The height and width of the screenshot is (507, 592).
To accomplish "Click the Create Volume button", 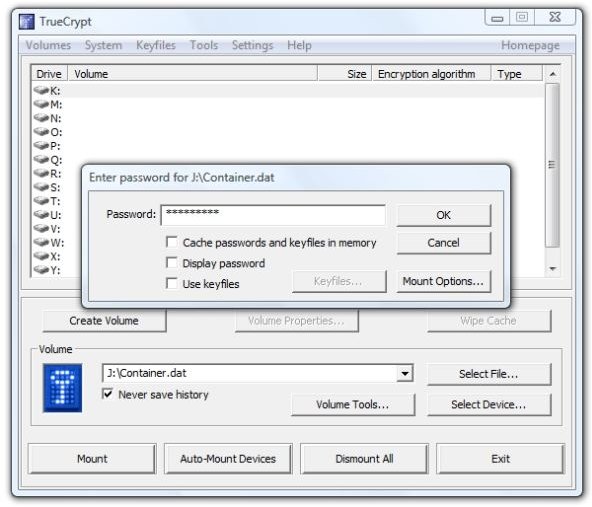I will pos(104,321).
